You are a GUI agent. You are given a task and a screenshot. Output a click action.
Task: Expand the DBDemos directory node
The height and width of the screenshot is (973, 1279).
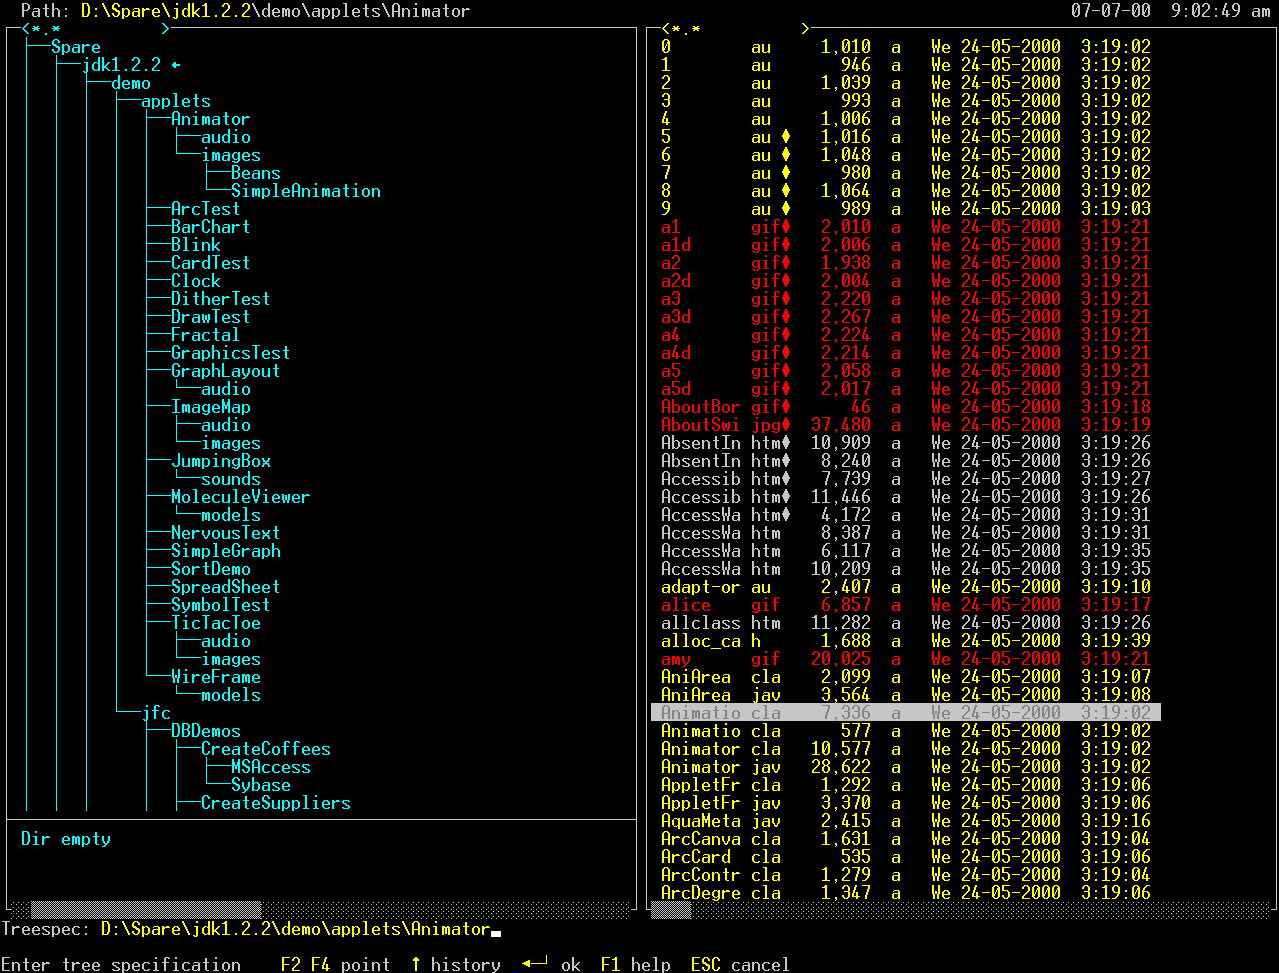pyautogui.click(x=205, y=731)
